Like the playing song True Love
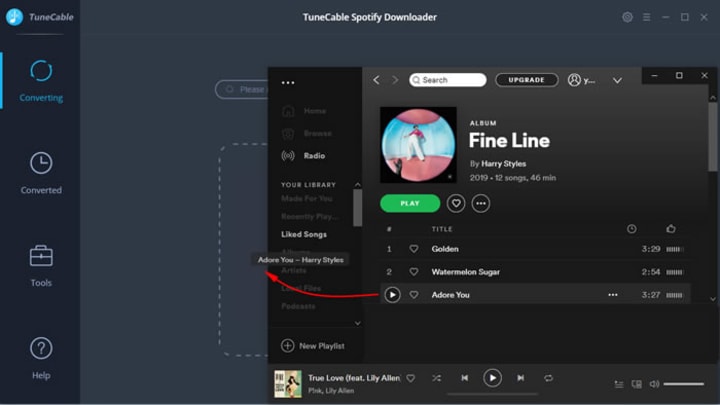The height and width of the screenshot is (405, 720). click(x=411, y=378)
